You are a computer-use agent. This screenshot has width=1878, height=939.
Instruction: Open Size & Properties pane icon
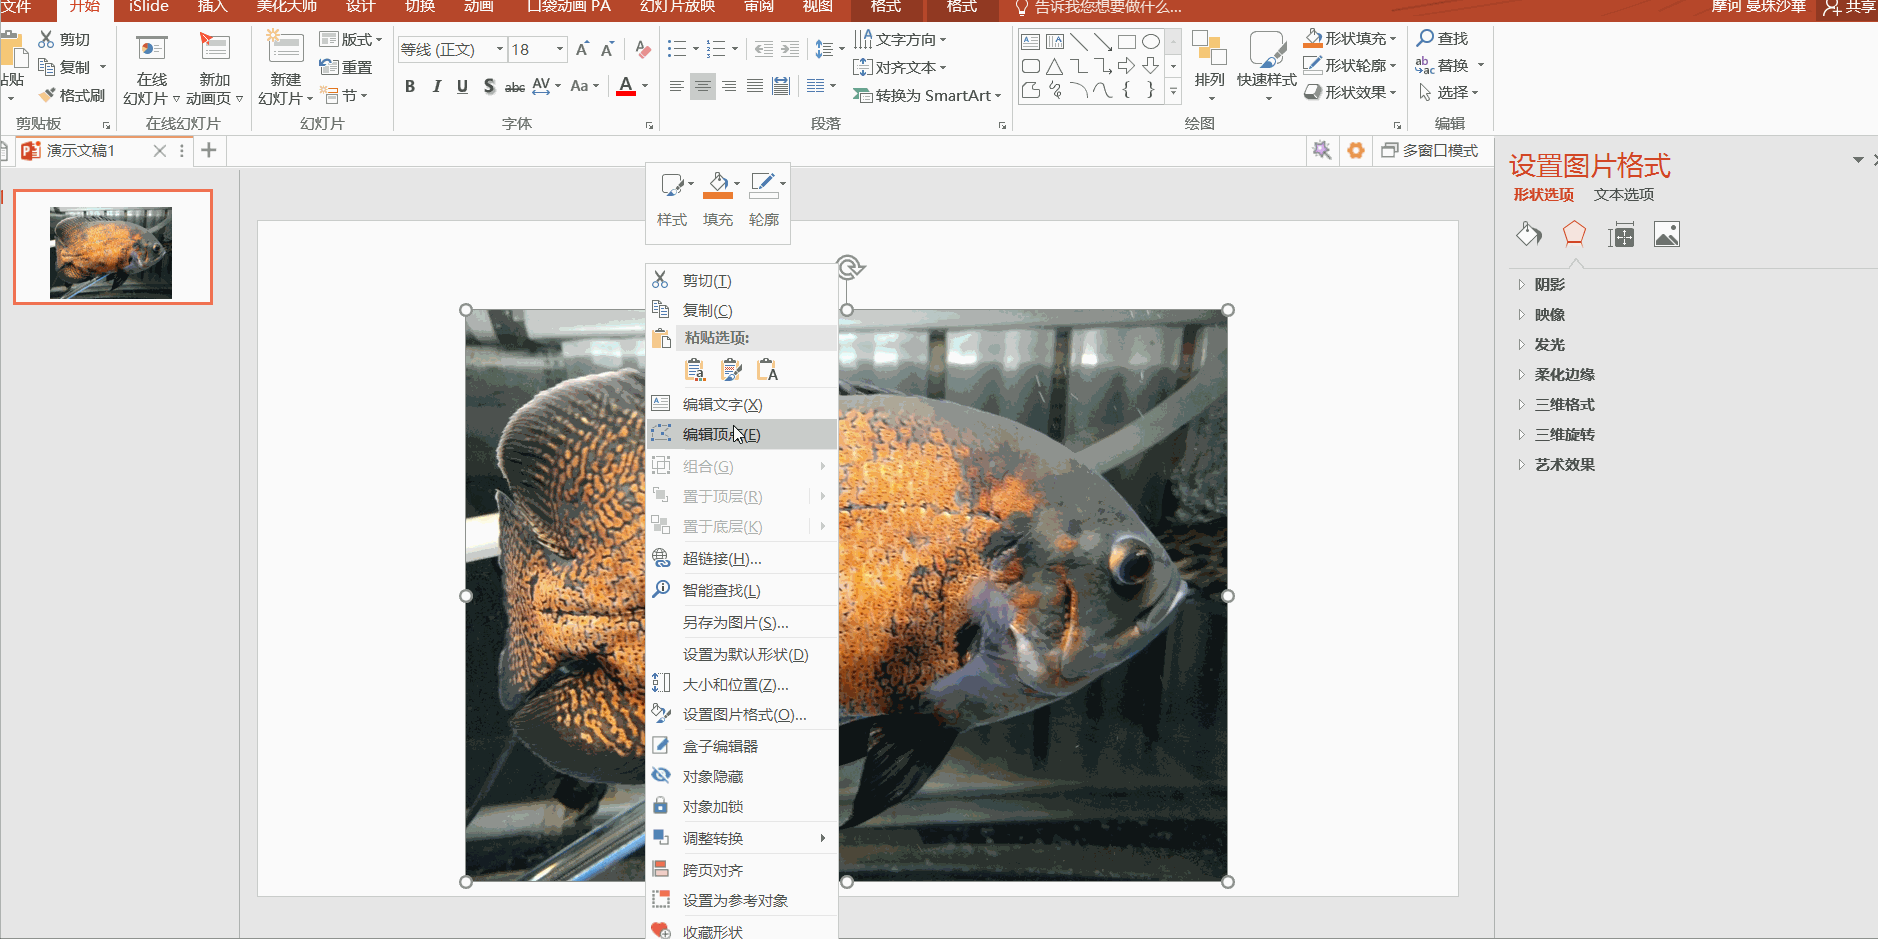point(1620,235)
